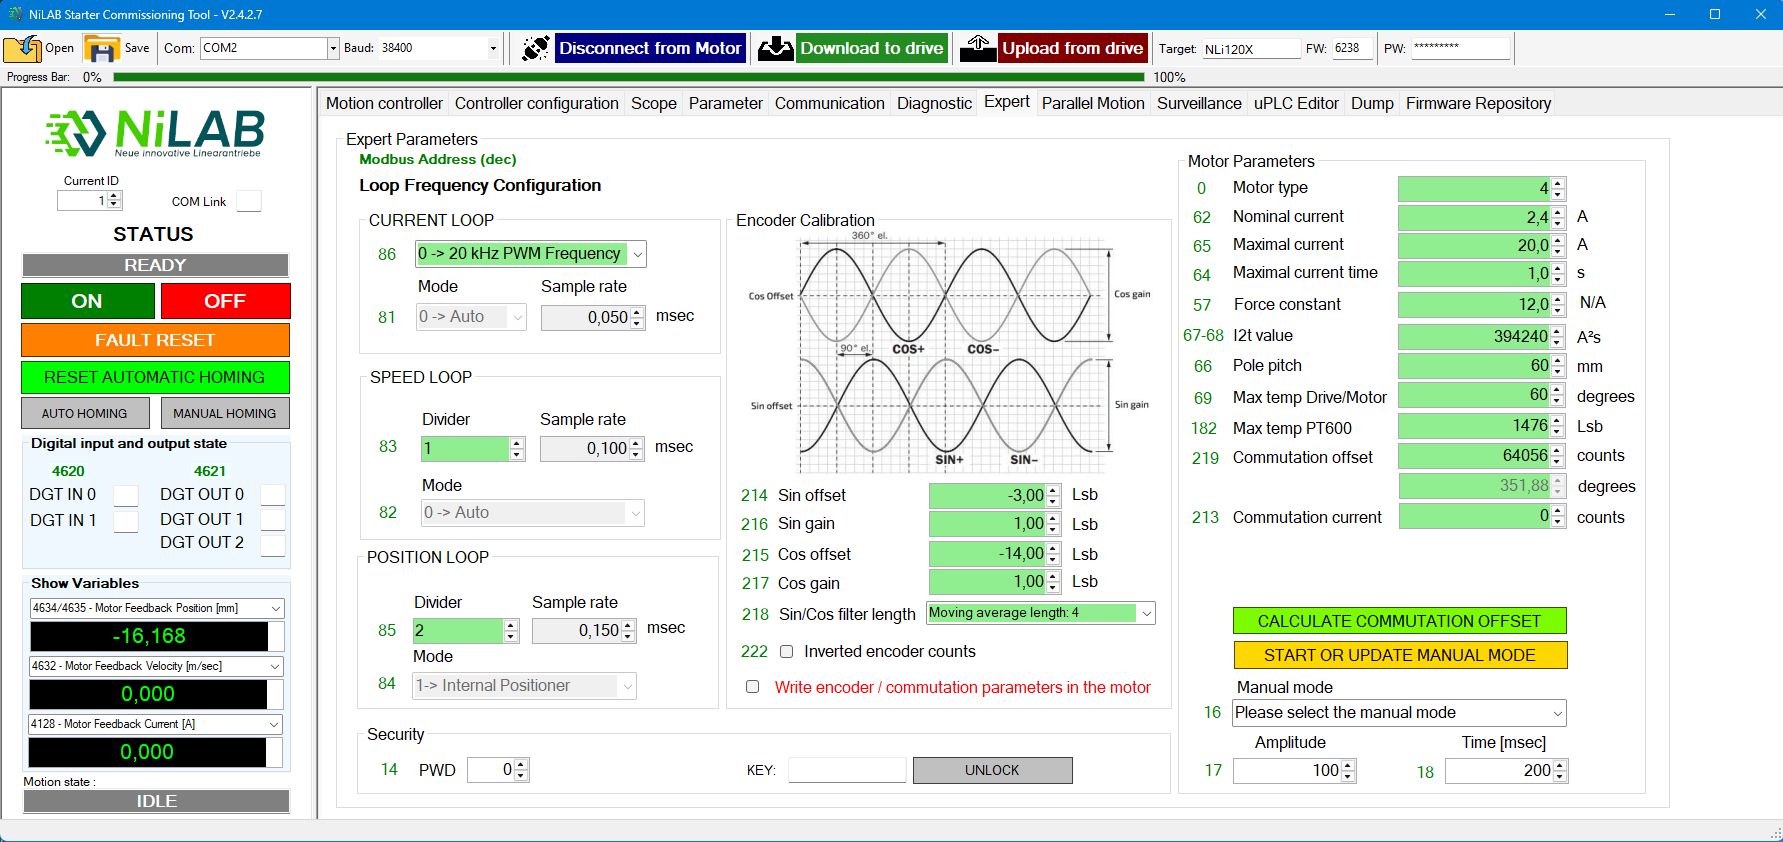Click the motor connection plug icon

(535, 48)
